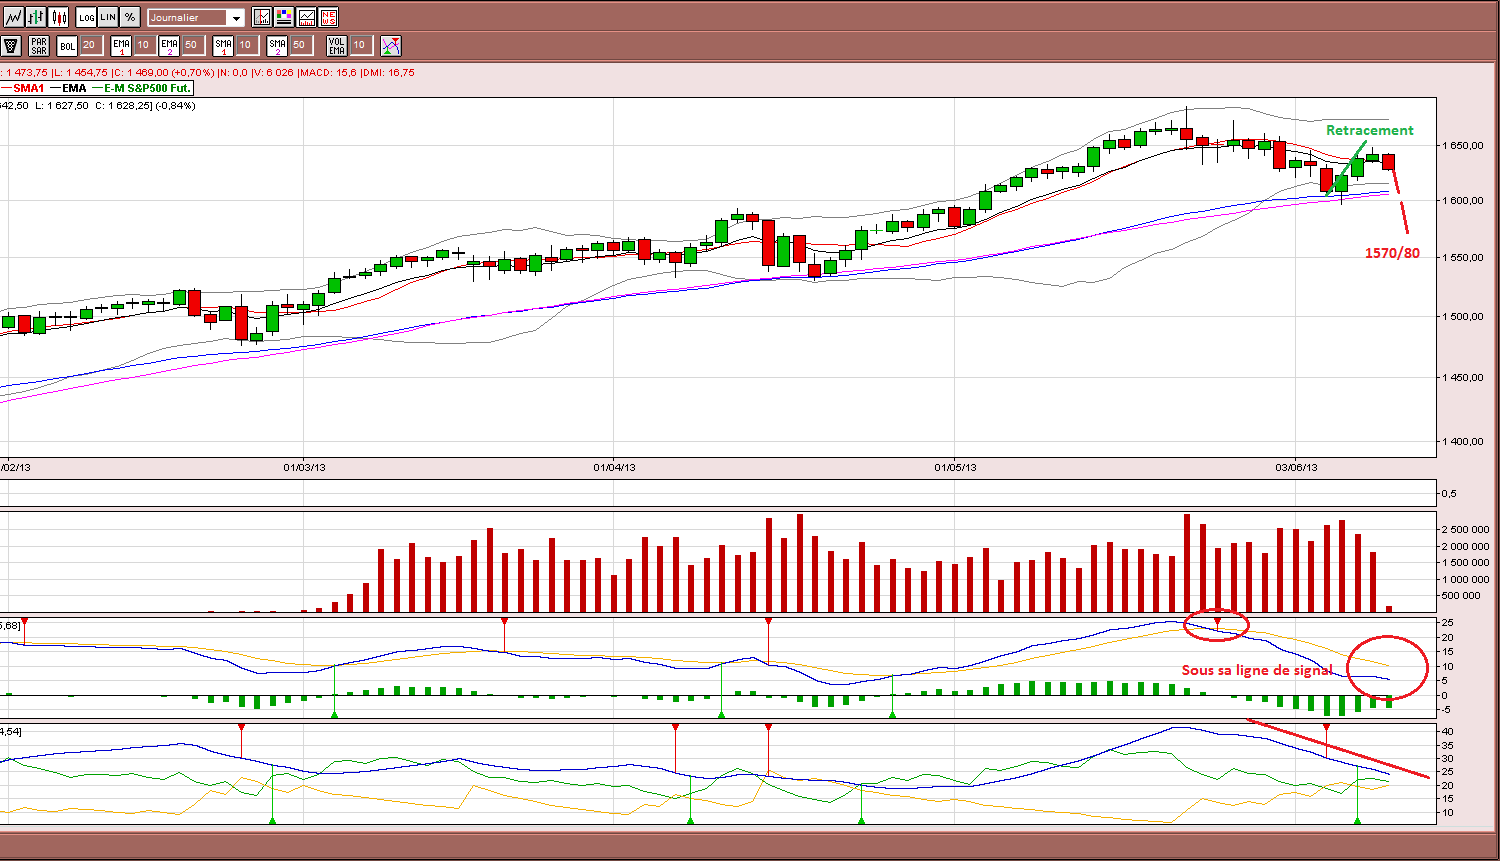Click the 1 600,00 price axis label
This screenshot has width=1501, height=861.
tap(1463, 200)
